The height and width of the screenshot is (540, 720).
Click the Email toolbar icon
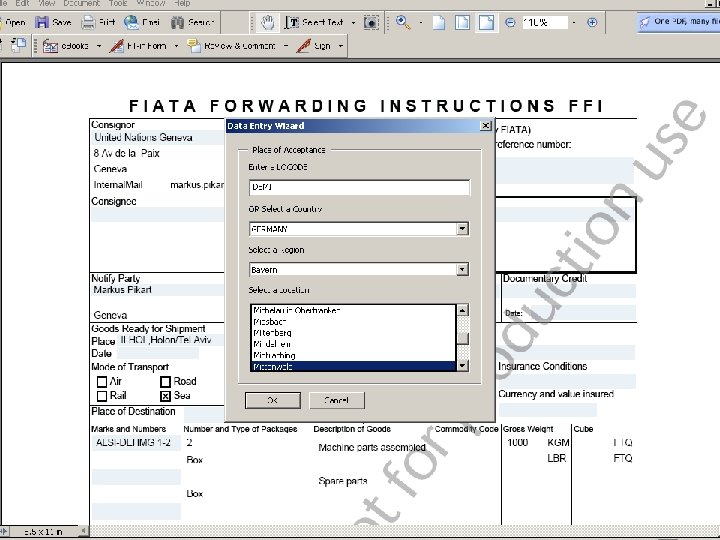pyautogui.click(x=132, y=22)
